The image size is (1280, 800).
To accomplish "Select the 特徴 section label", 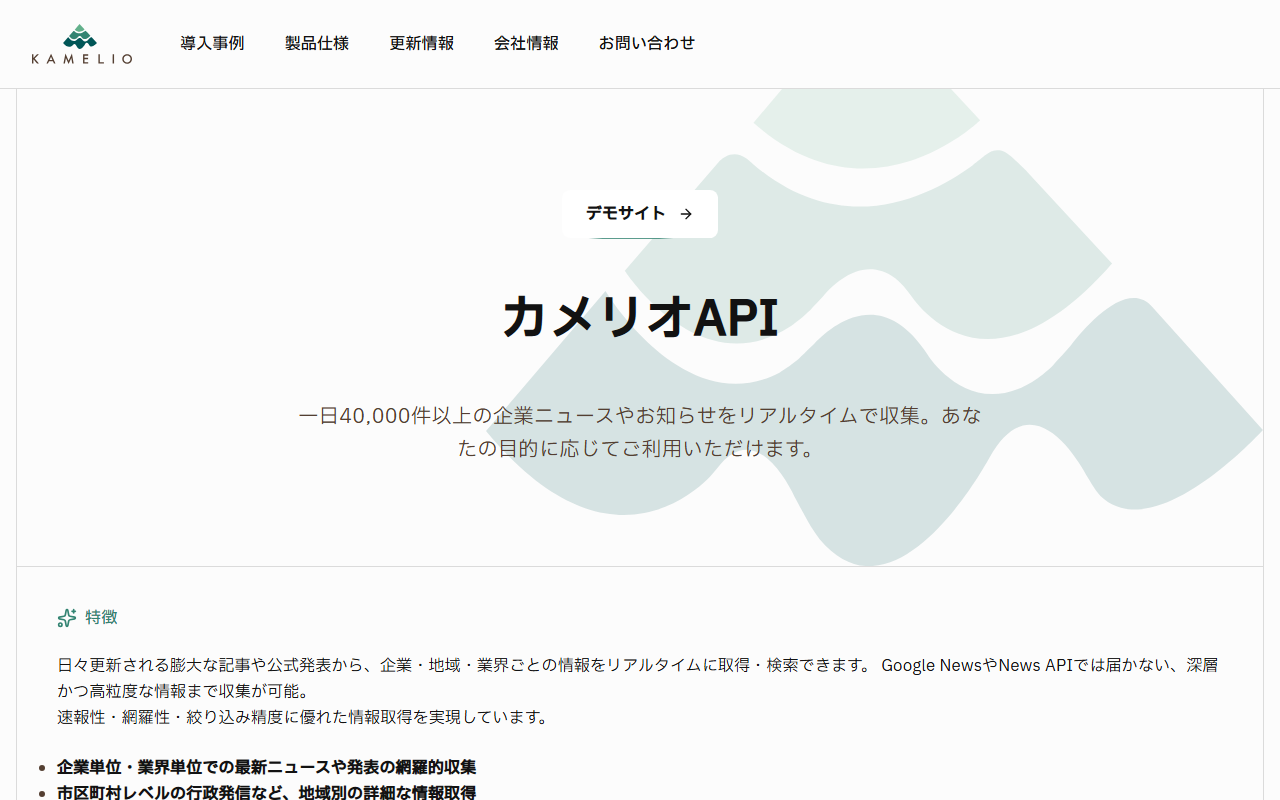I will pos(101,617).
